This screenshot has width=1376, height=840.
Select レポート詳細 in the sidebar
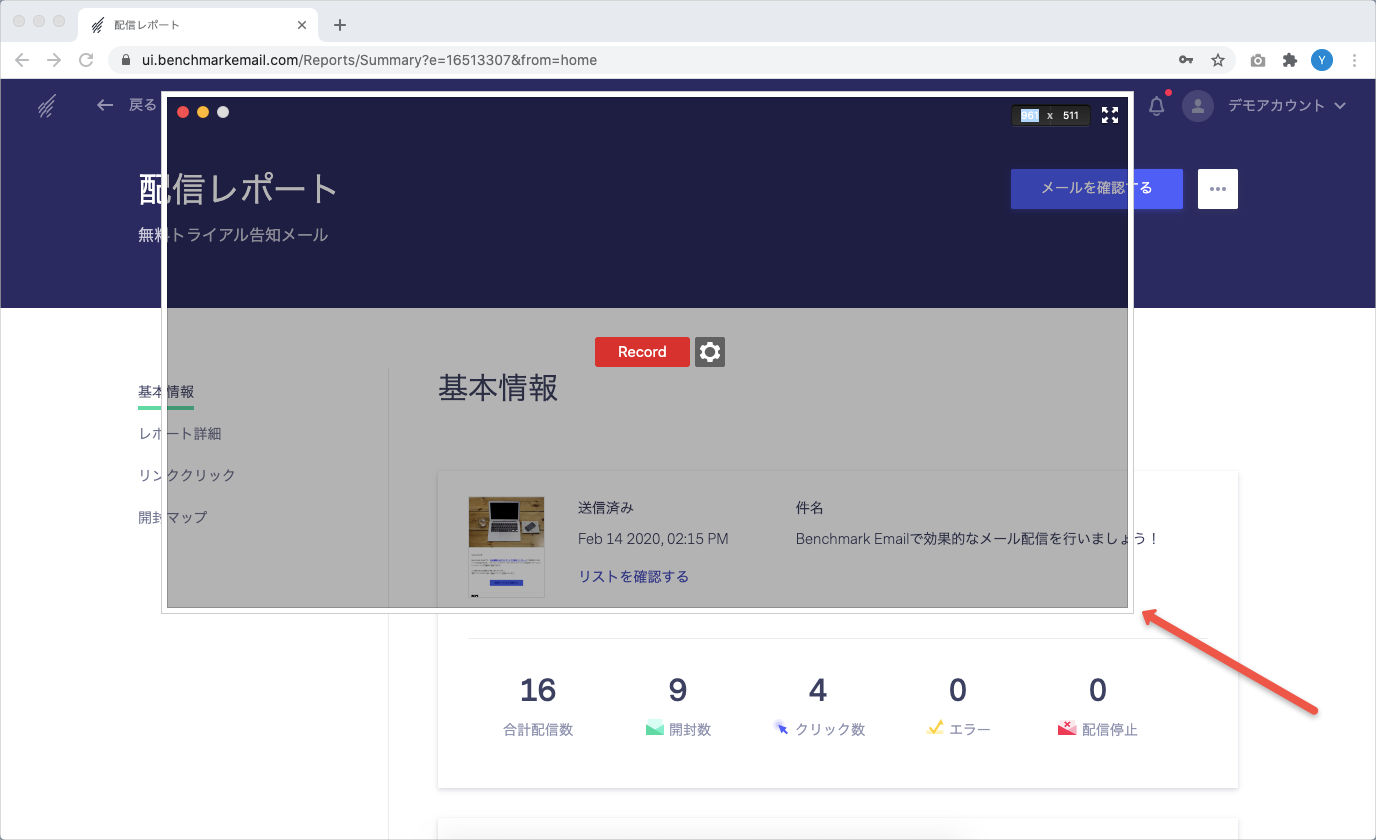tap(180, 434)
